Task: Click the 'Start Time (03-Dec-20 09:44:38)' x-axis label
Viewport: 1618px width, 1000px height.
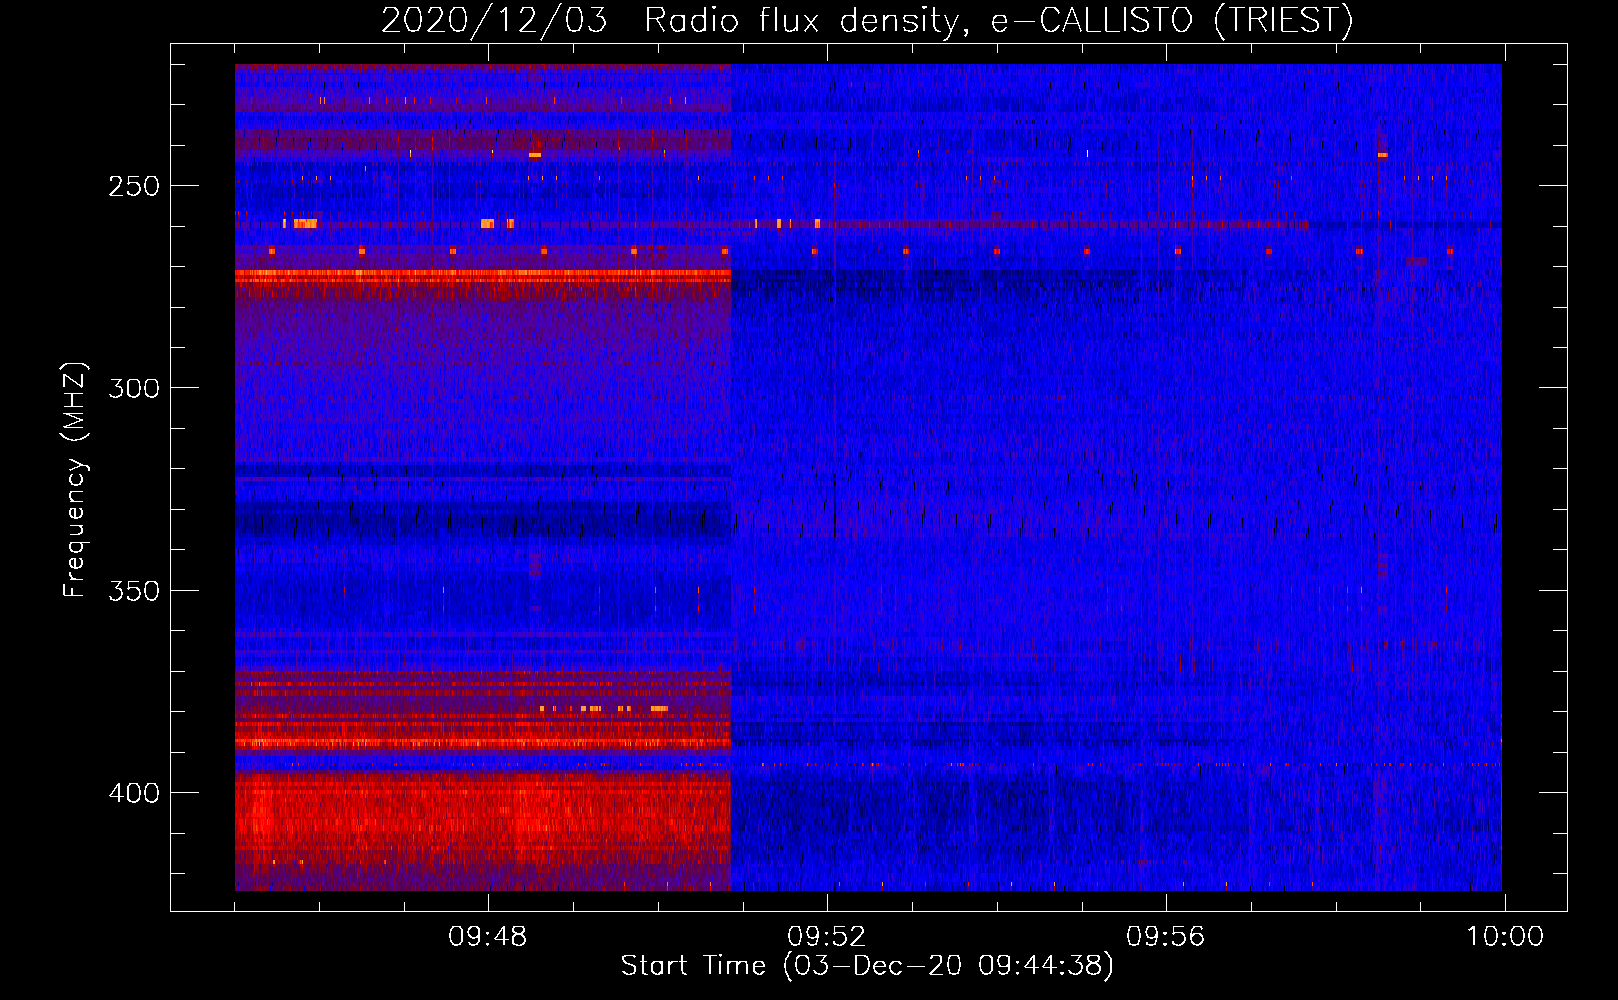Action: (x=867, y=966)
